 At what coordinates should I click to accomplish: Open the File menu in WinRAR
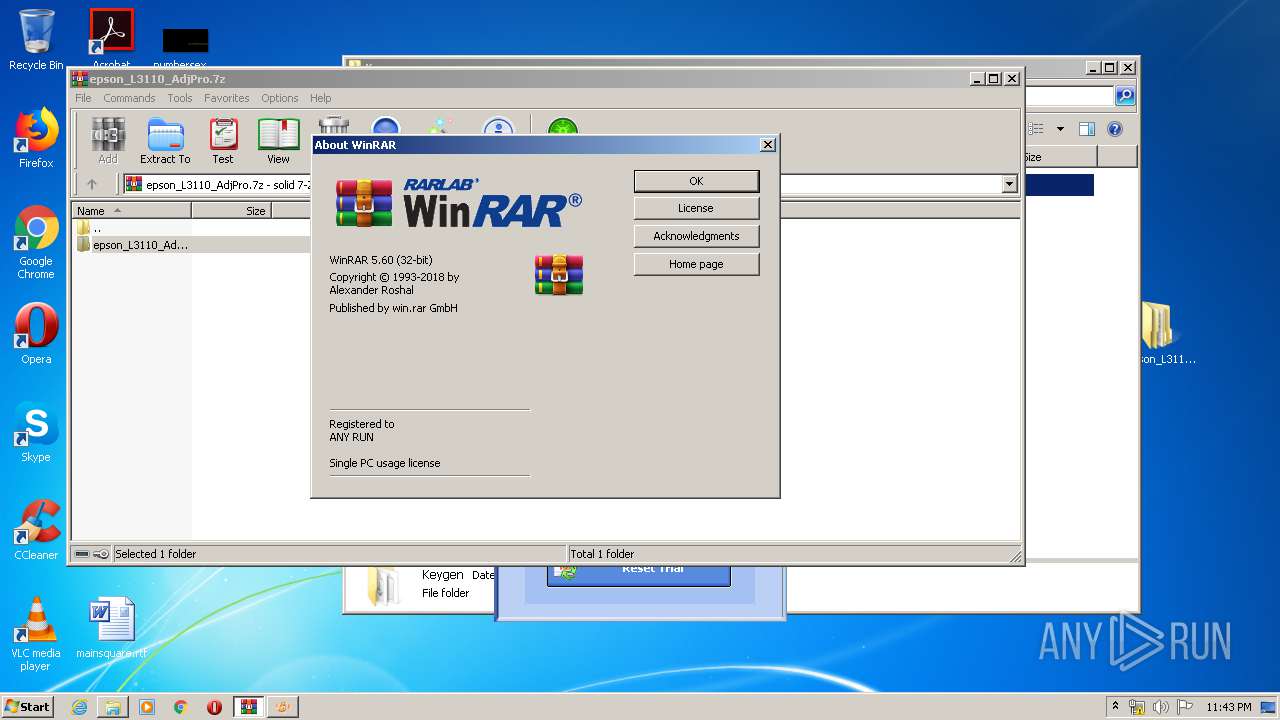(83, 98)
